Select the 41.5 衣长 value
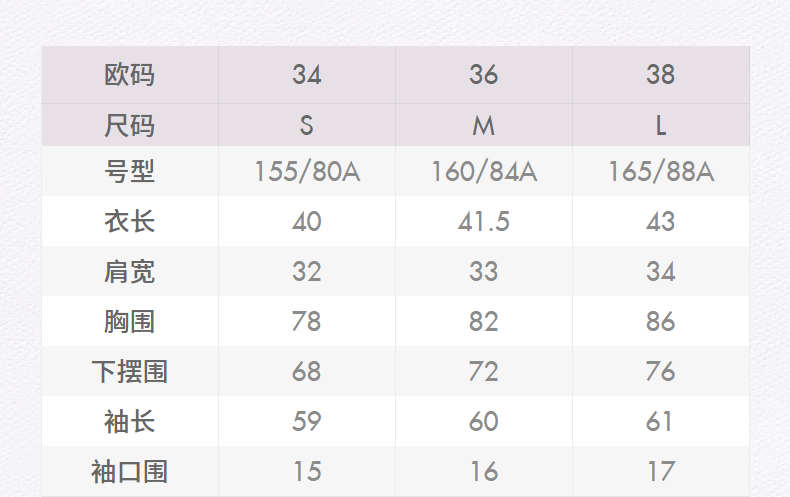Image resolution: width=790 pixels, height=497 pixels. click(x=484, y=221)
